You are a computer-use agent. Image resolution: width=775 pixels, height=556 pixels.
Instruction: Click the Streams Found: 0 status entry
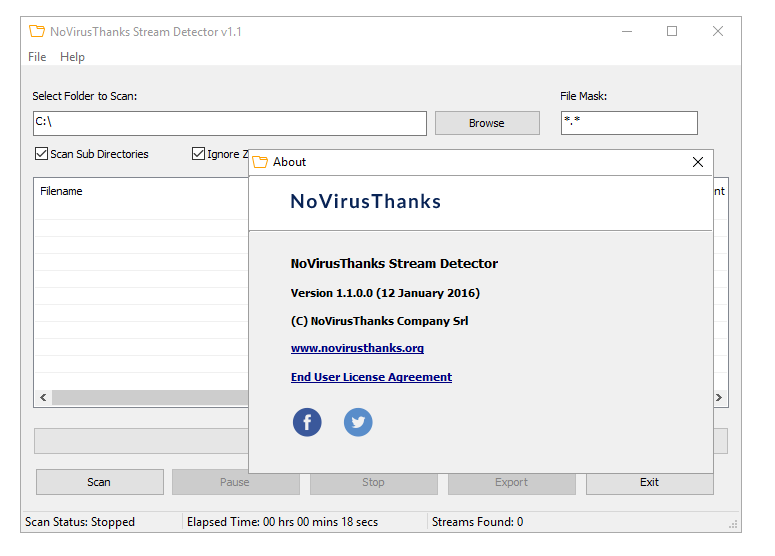tap(477, 522)
